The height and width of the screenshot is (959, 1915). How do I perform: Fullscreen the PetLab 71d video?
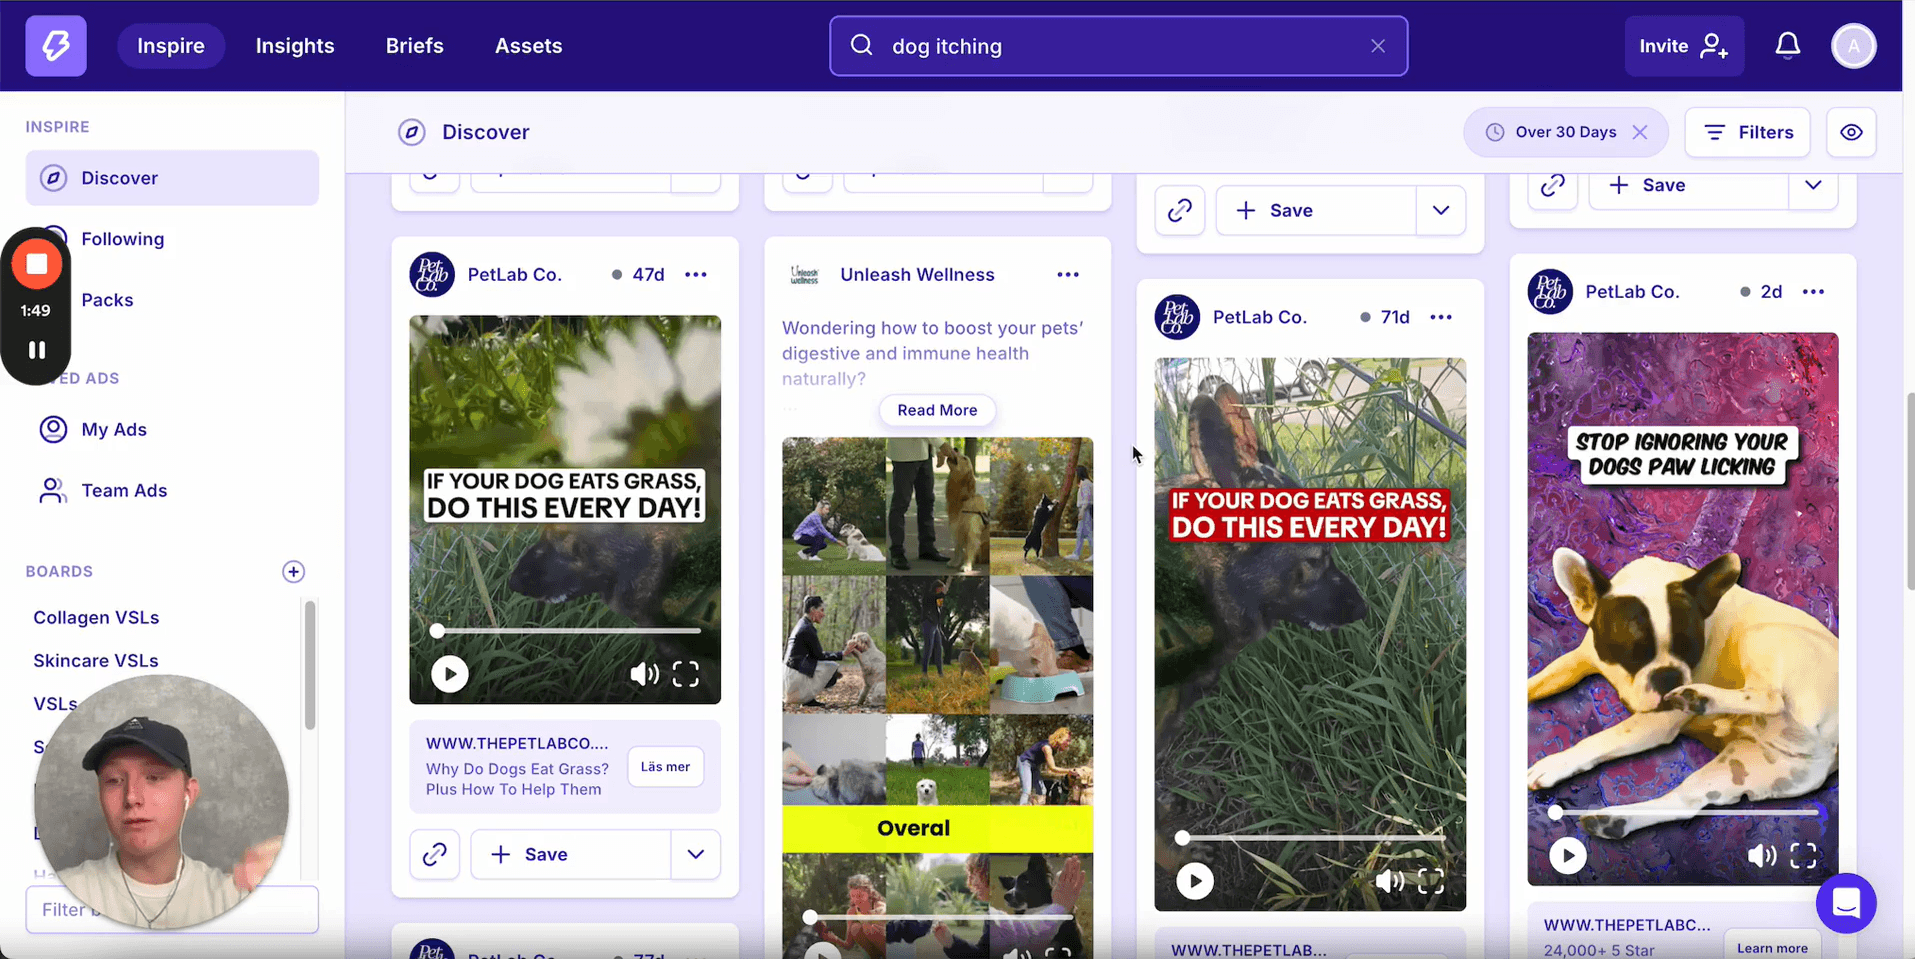(x=1431, y=881)
